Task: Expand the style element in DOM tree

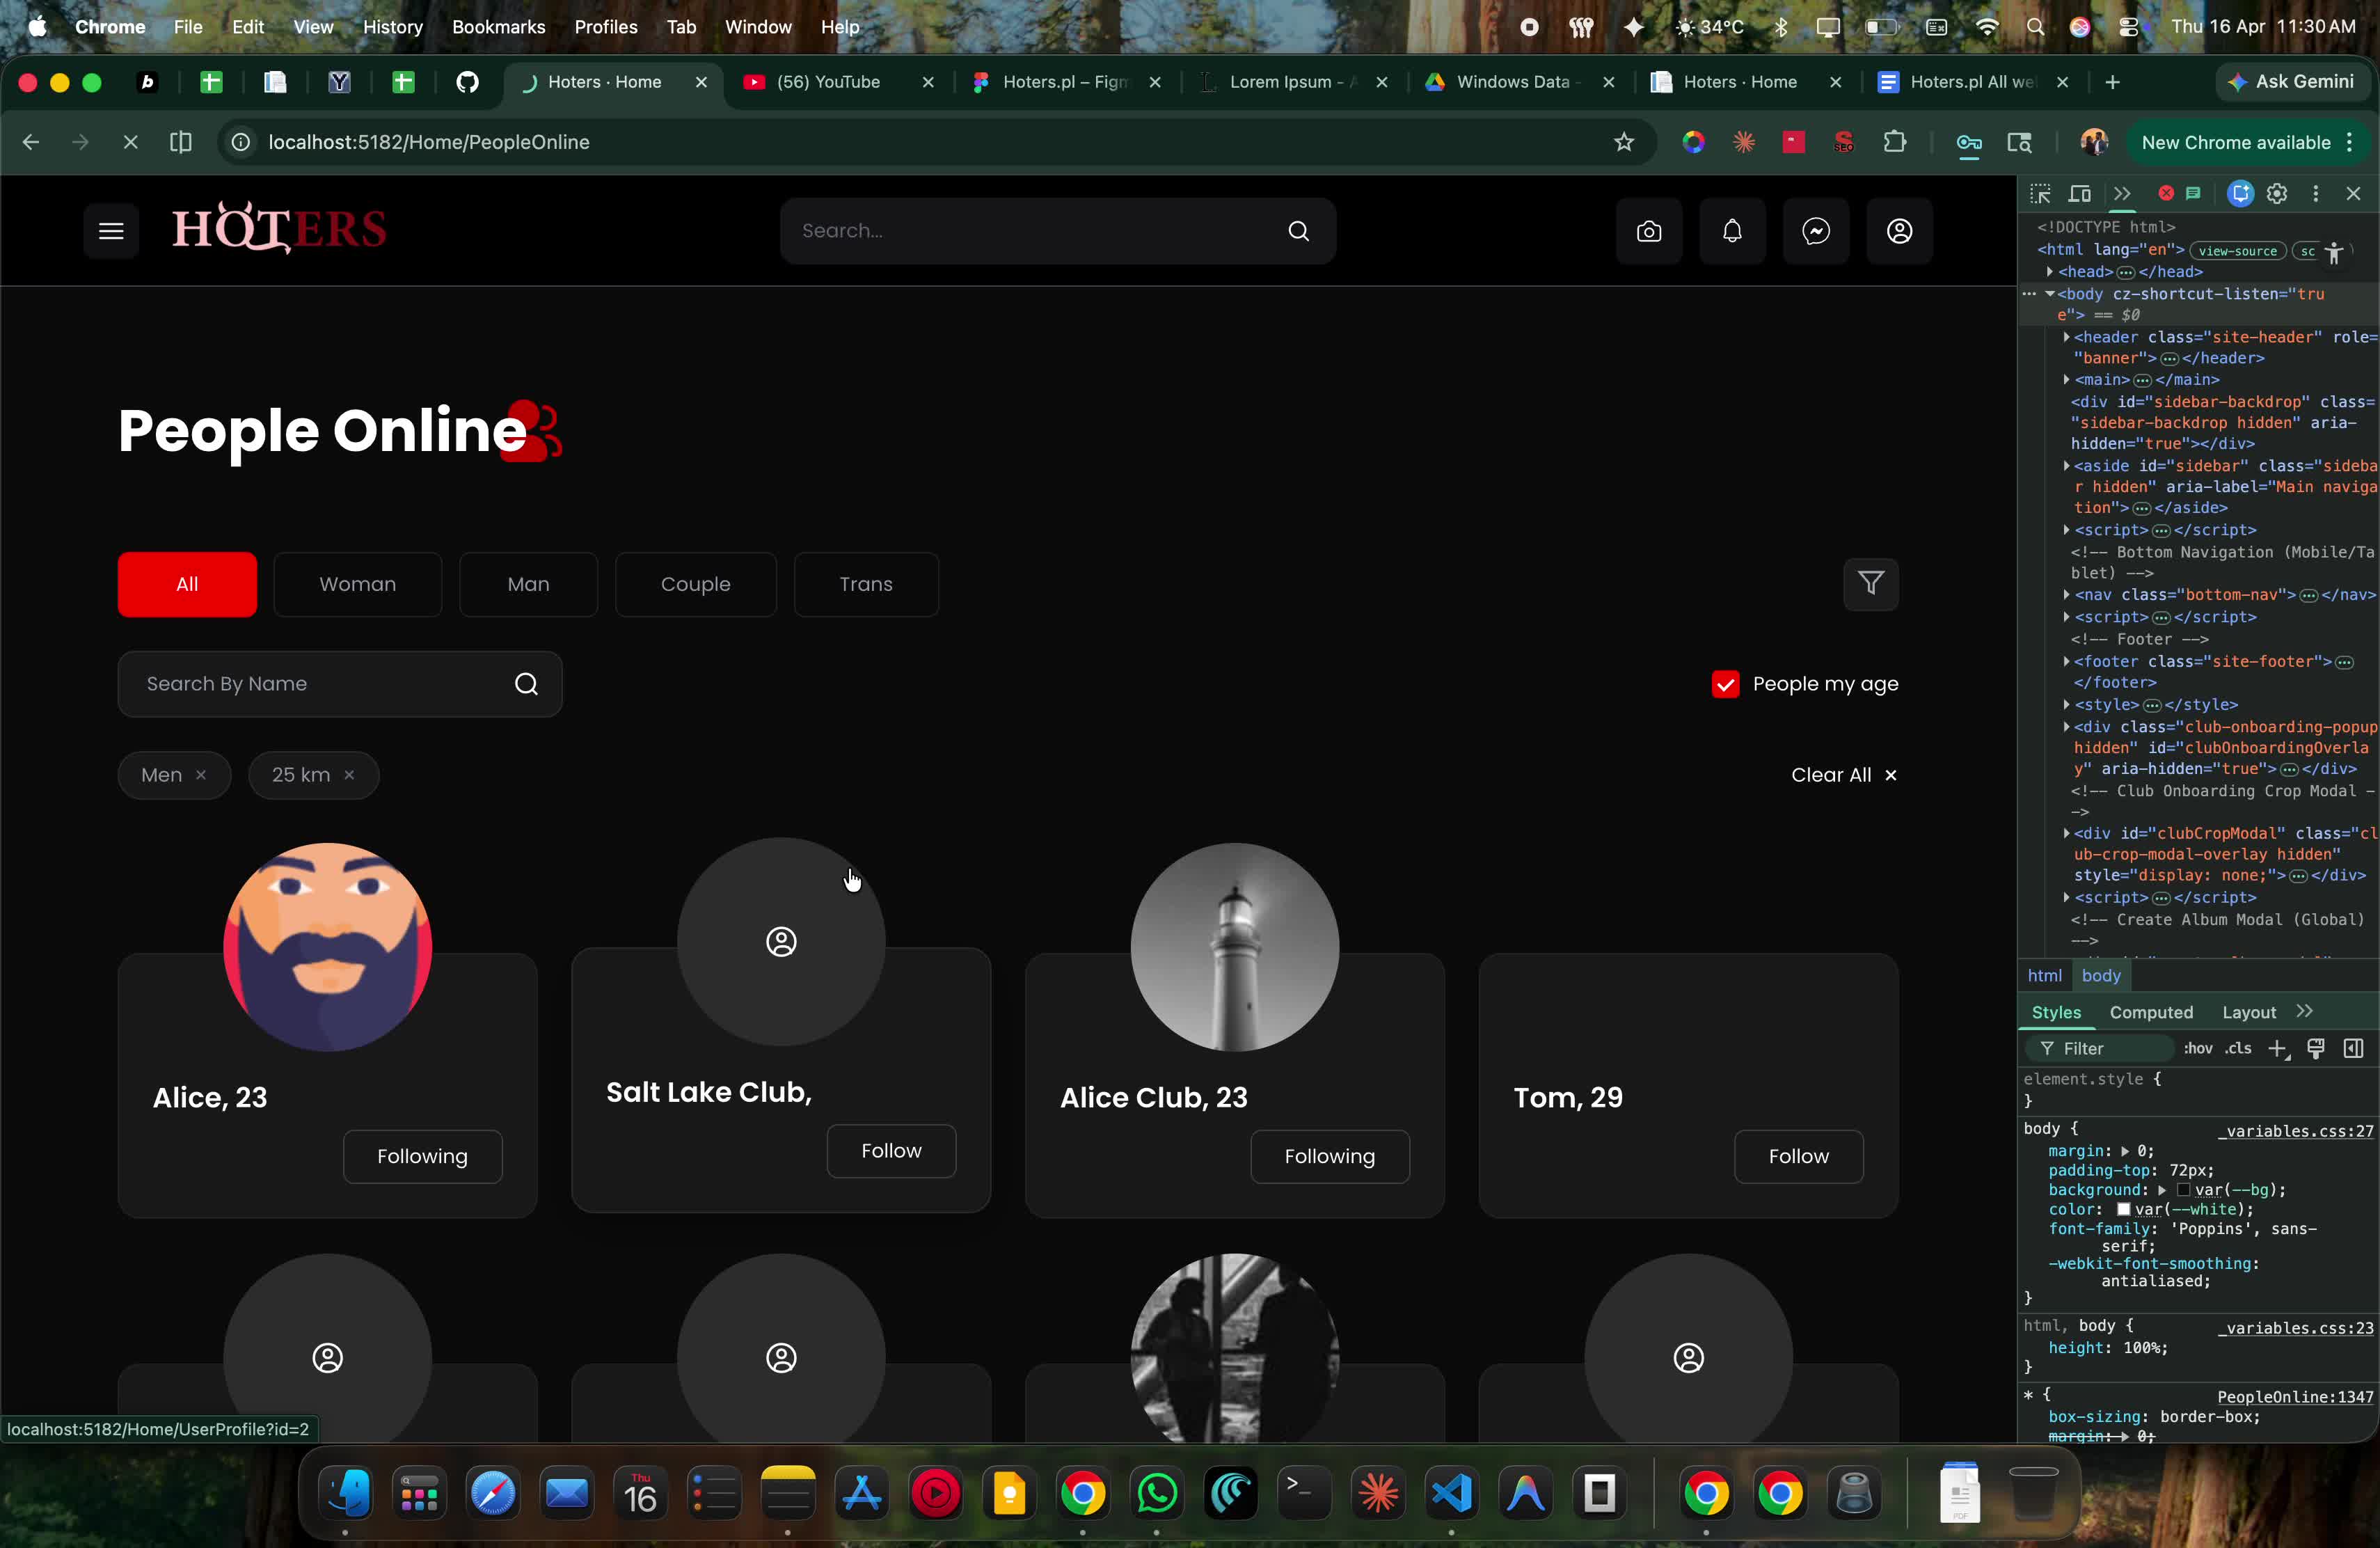Action: (2066, 705)
